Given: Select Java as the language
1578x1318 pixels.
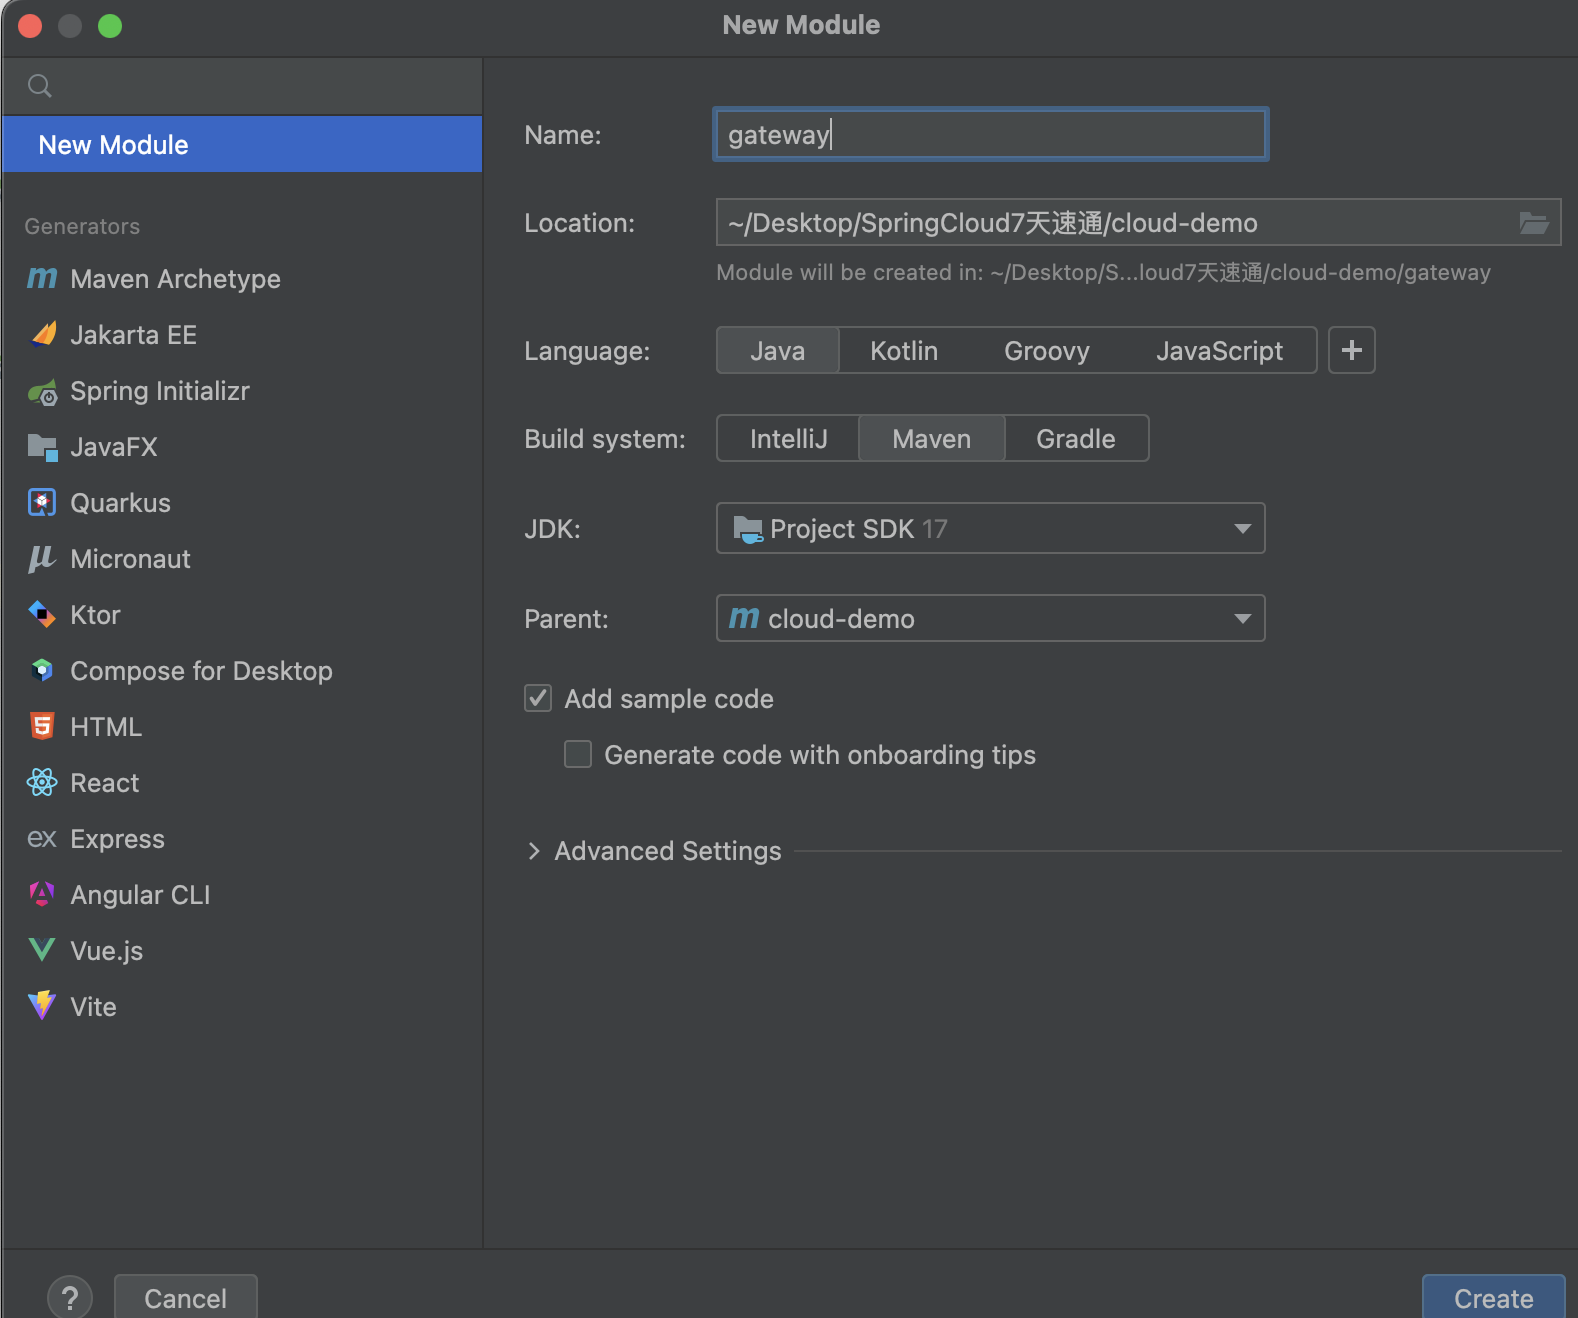Looking at the screenshot, I should [778, 350].
